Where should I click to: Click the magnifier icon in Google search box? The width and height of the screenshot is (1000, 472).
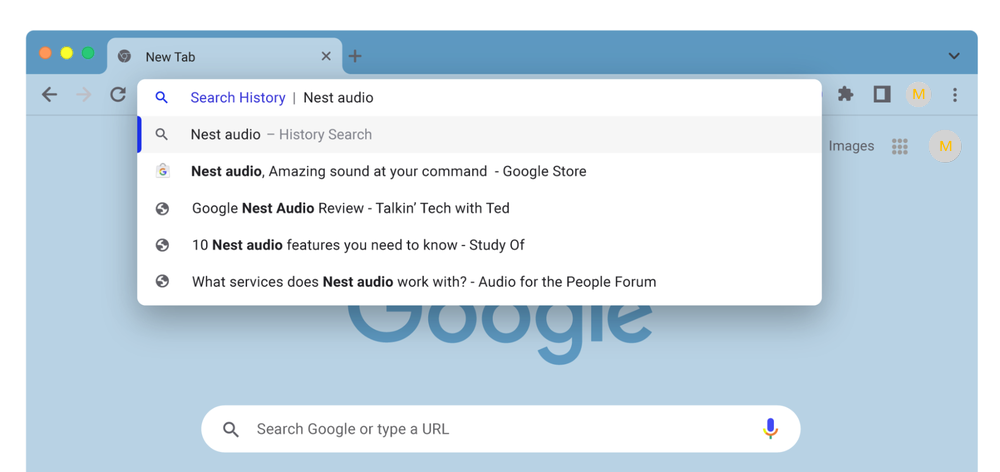click(231, 429)
